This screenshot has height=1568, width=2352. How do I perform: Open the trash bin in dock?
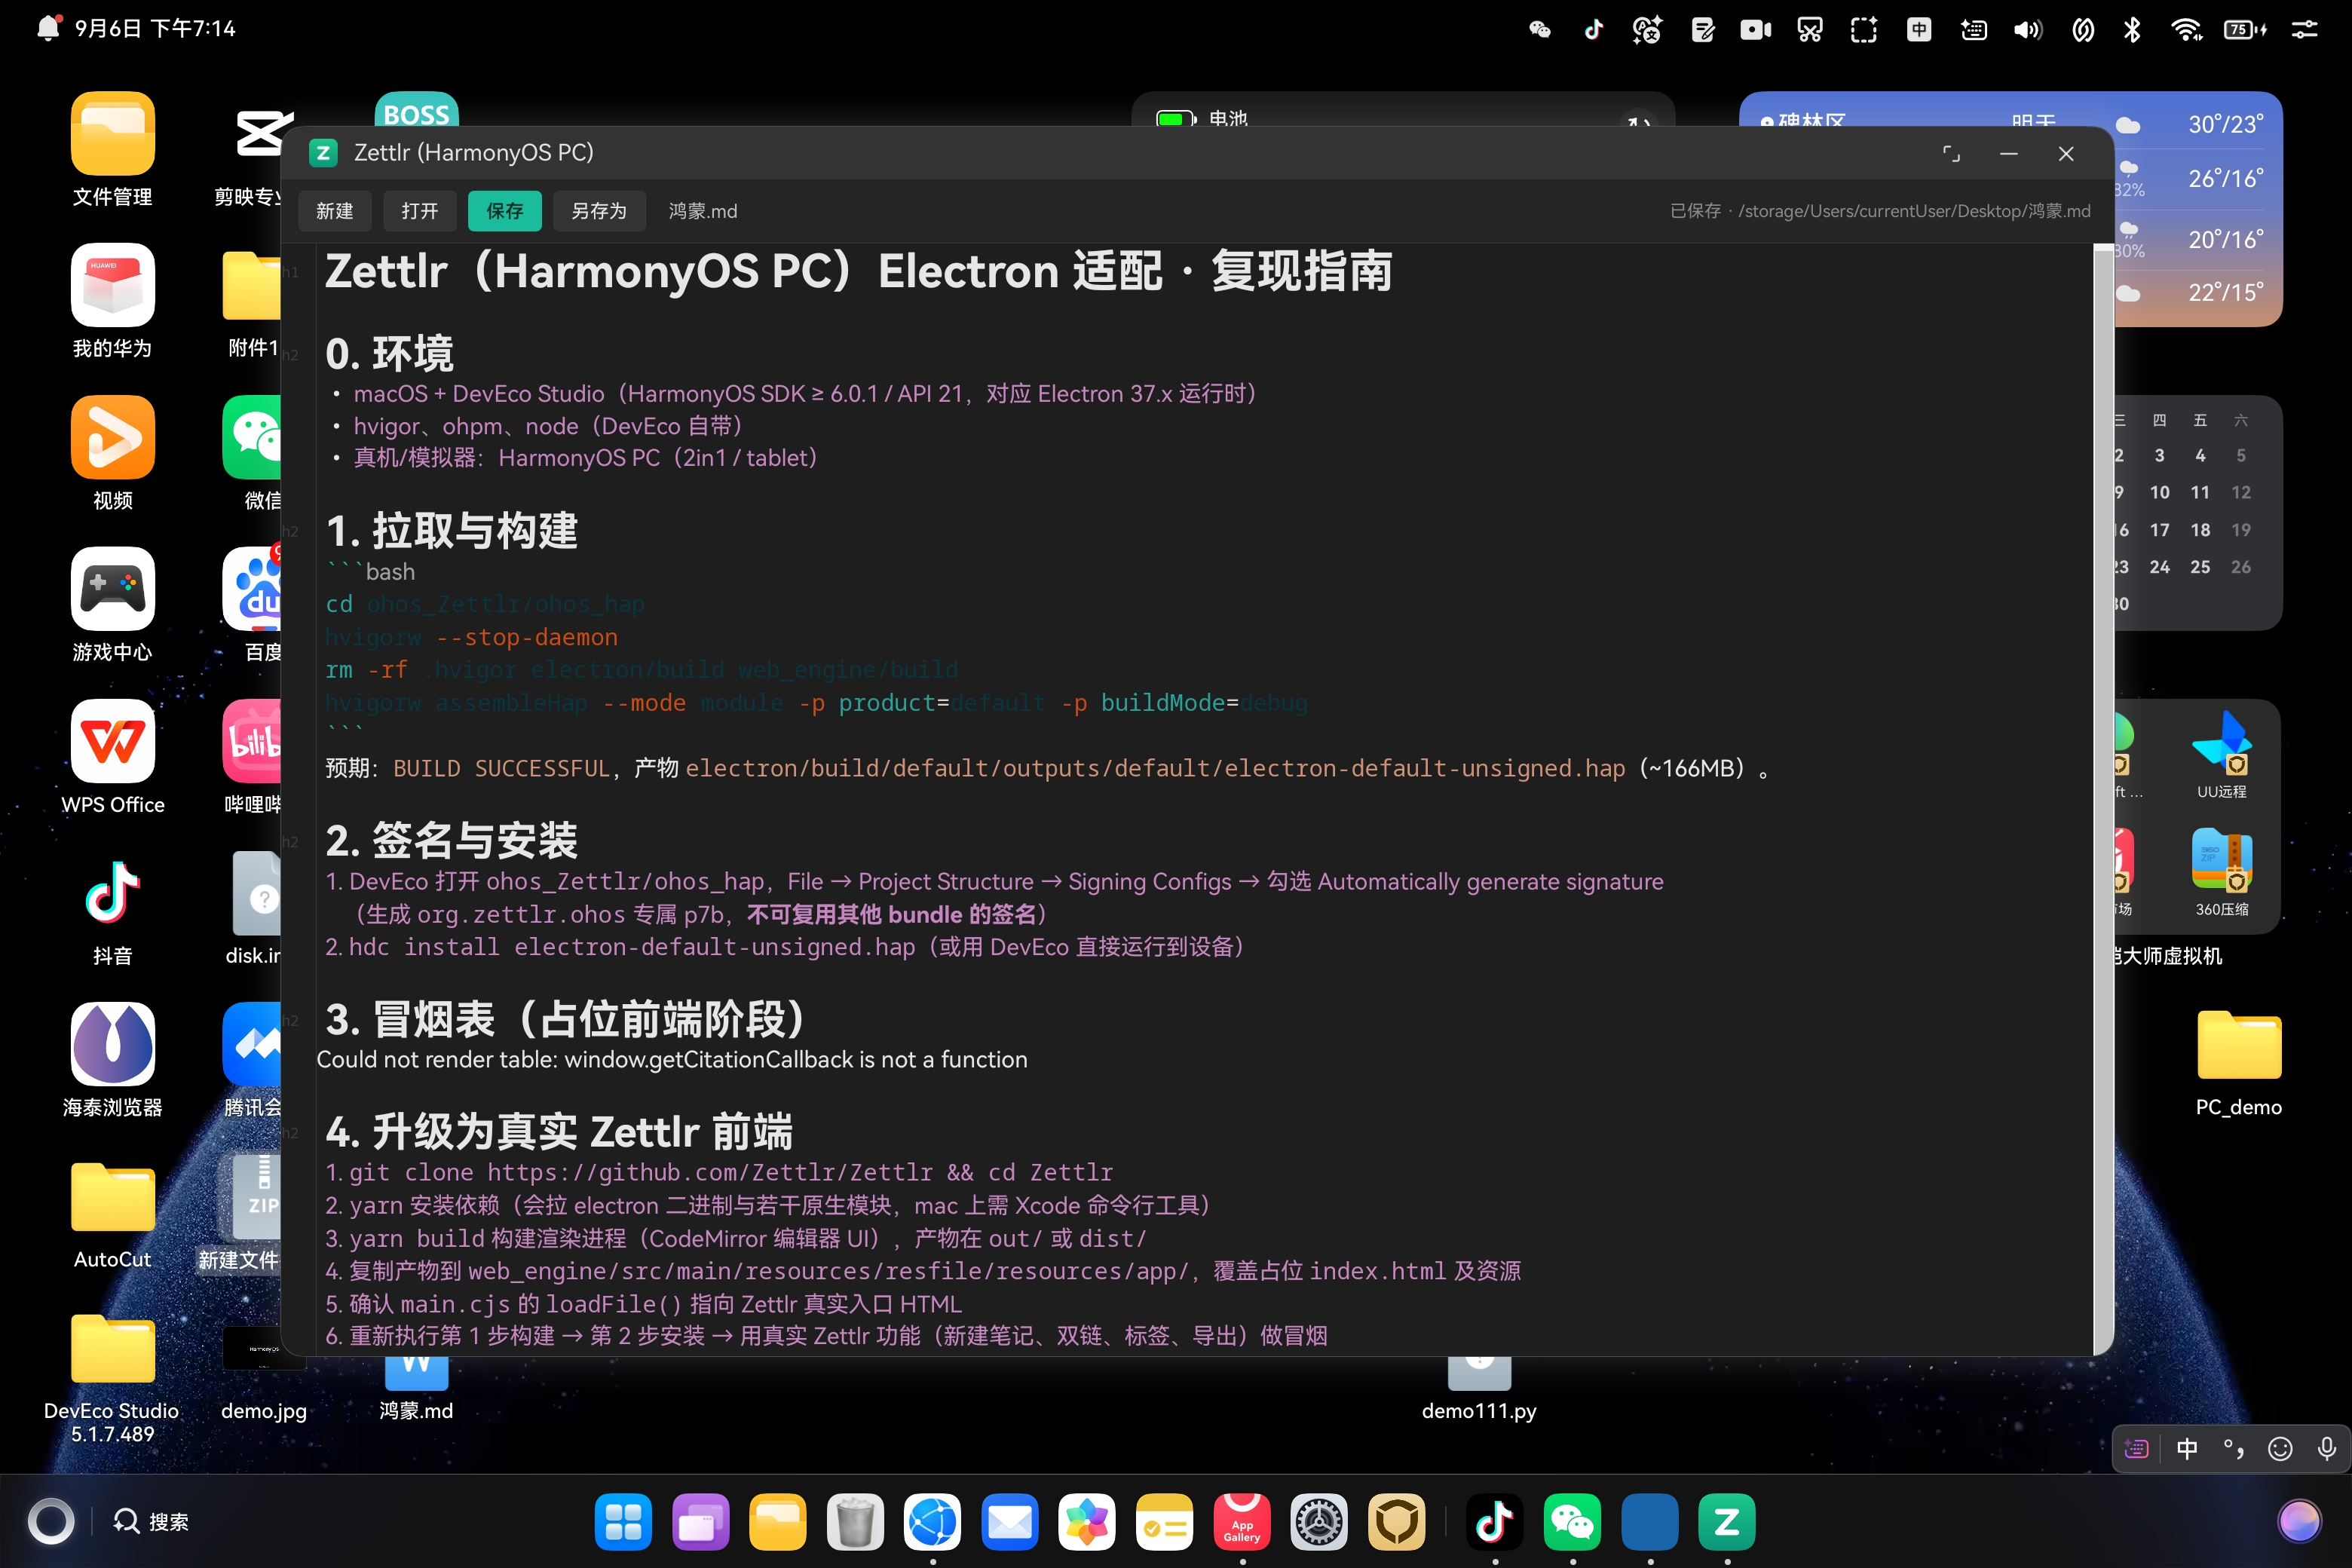[855, 1522]
